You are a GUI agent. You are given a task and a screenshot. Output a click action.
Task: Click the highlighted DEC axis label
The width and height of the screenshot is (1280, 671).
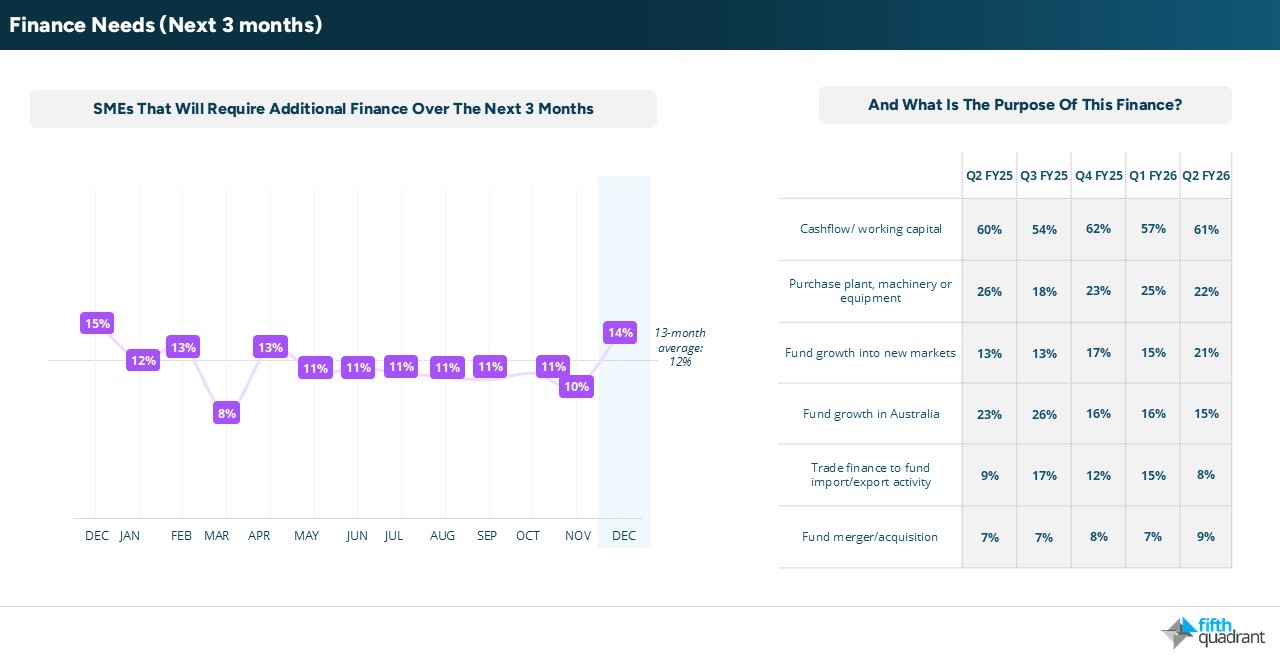point(623,536)
